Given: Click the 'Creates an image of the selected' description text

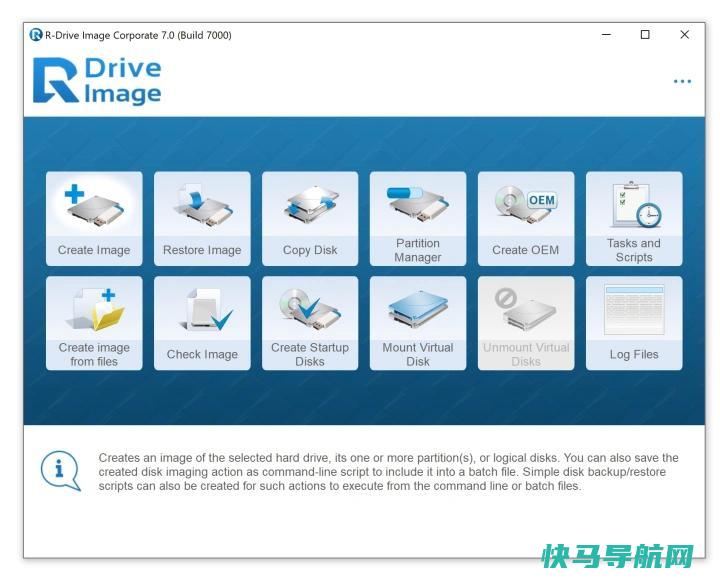Looking at the screenshot, I should coord(388,472).
